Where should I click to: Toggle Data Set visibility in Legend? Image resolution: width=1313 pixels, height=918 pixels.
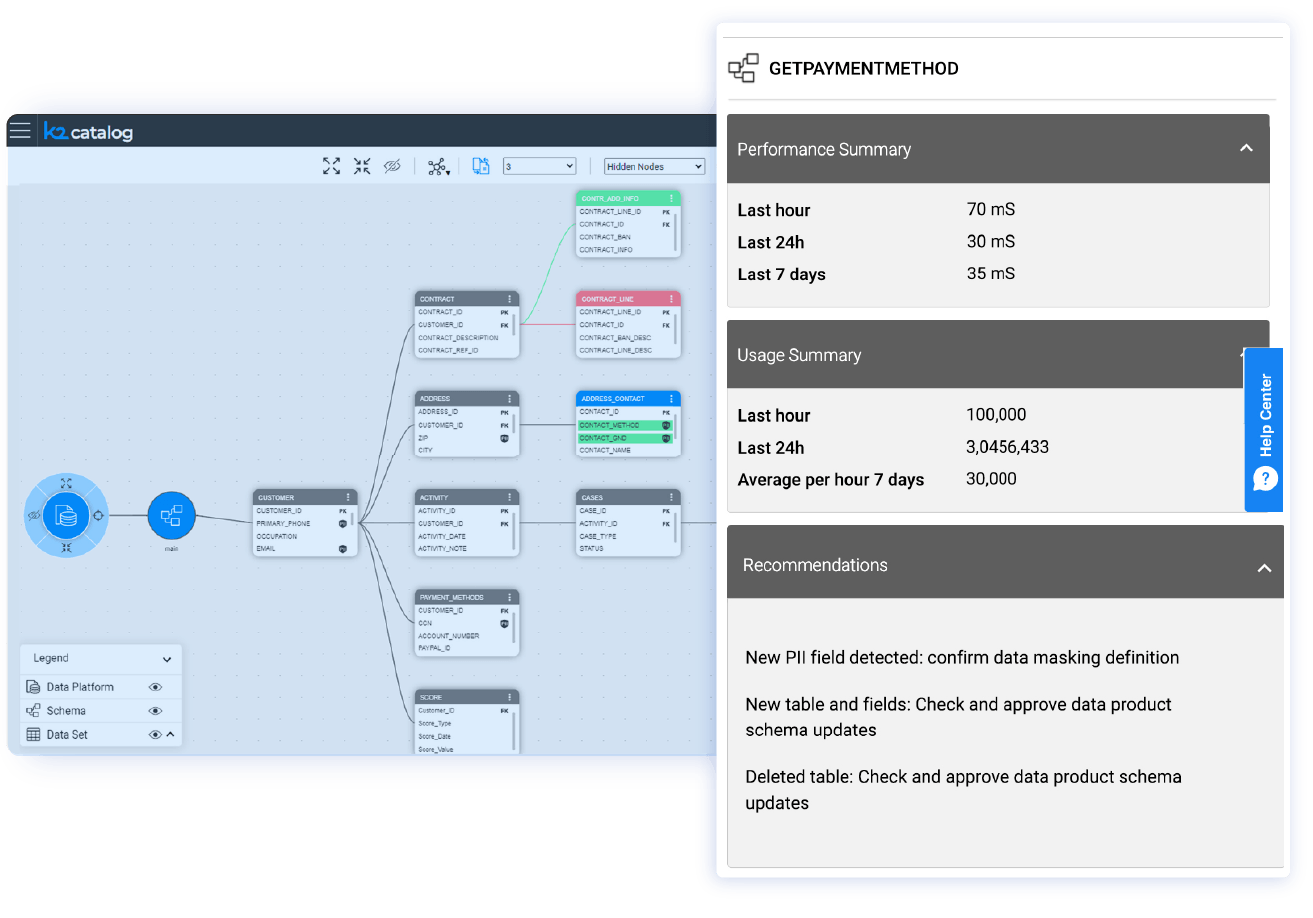155,735
